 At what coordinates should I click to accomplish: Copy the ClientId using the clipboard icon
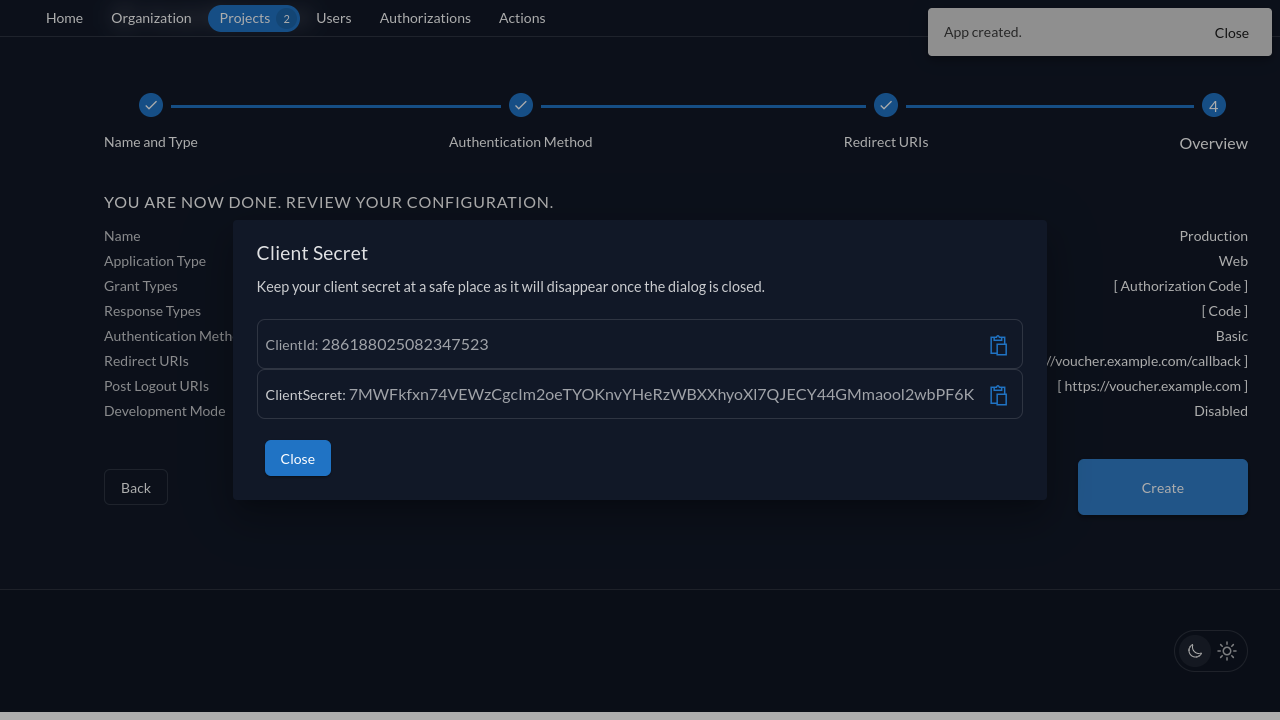pyautogui.click(x=998, y=344)
